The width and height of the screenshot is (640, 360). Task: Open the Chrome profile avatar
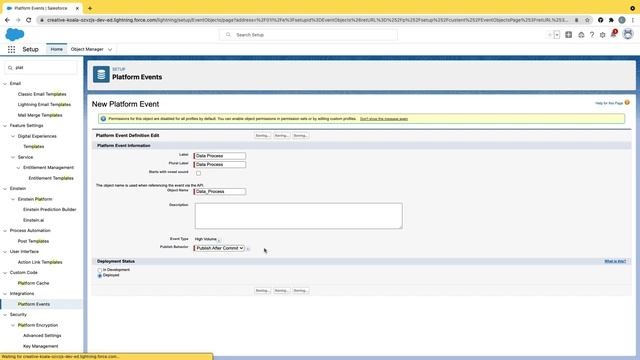coord(622,20)
